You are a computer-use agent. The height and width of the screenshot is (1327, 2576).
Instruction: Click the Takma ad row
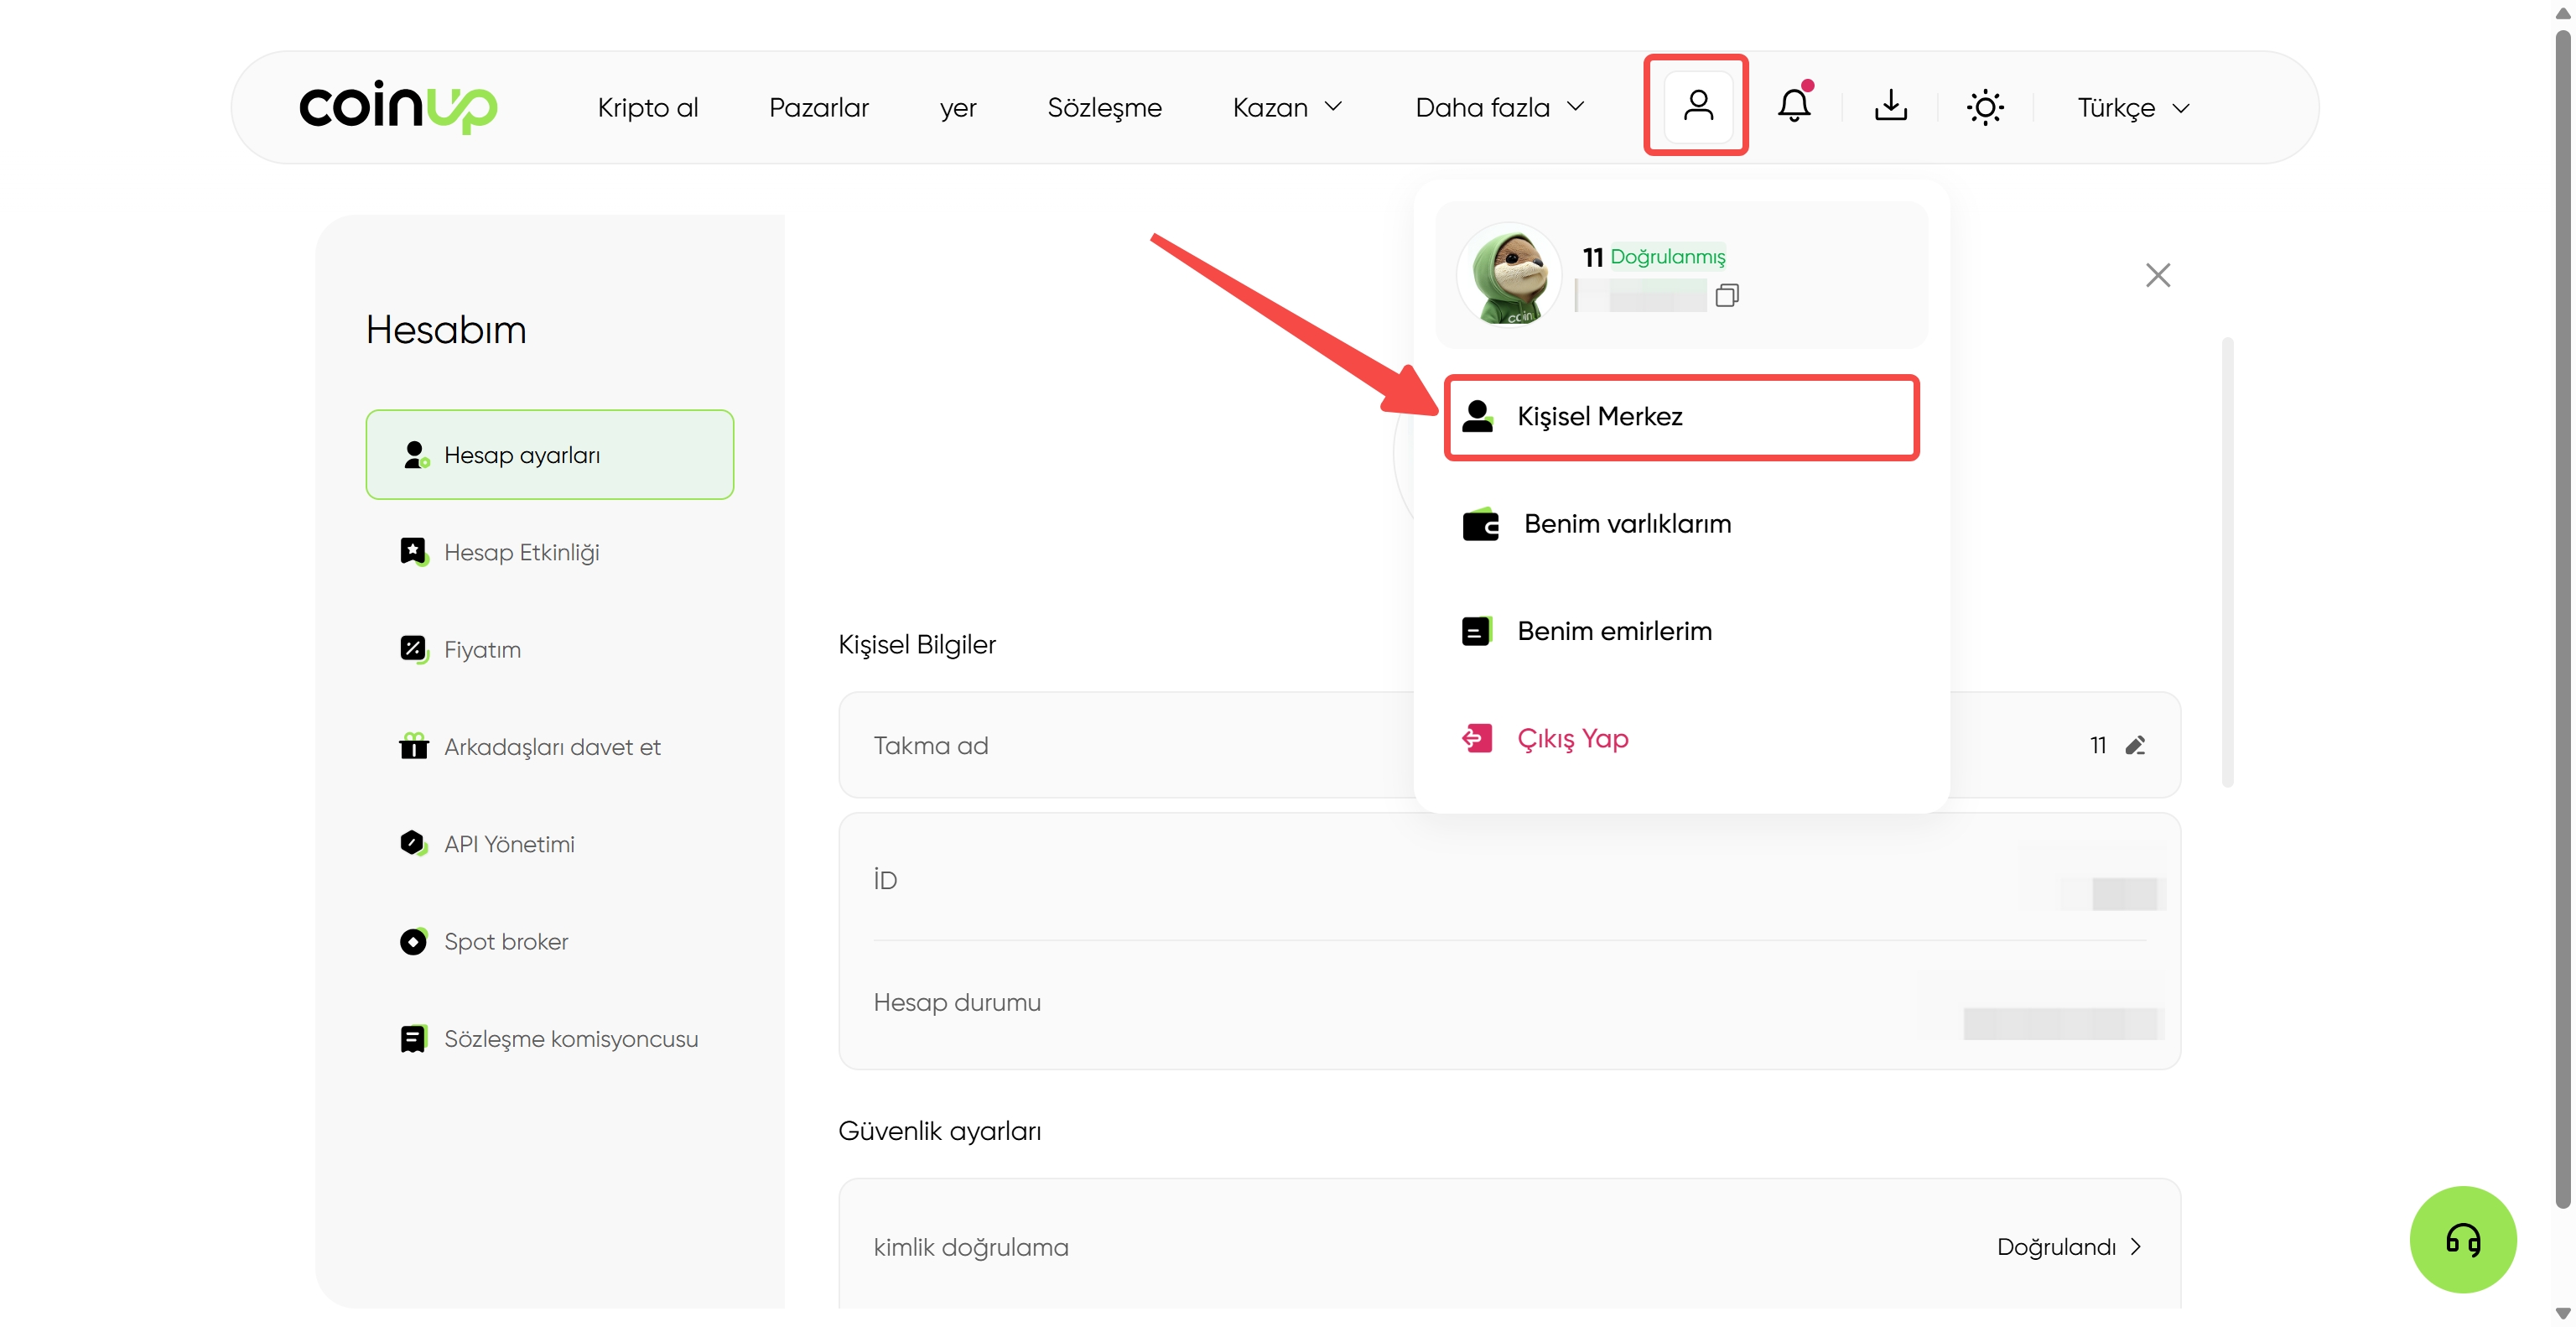pos(1509,745)
